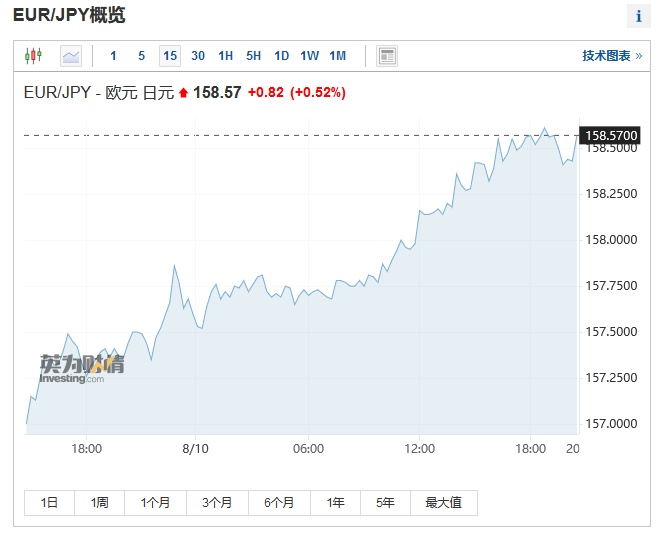Select the 1W interval

(x=310, y=56)
